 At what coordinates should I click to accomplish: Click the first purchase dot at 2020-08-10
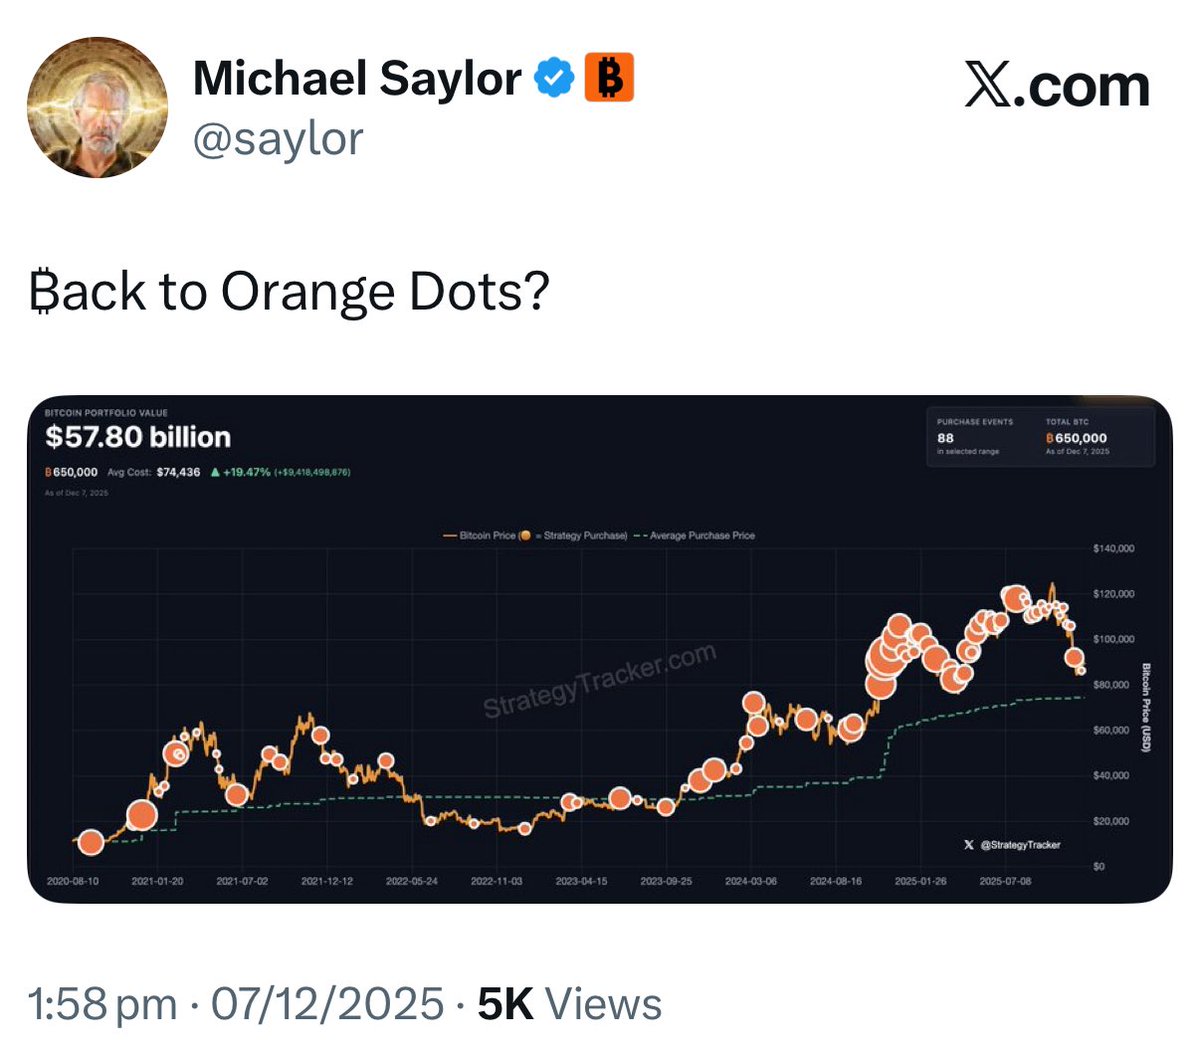point(91,842)
